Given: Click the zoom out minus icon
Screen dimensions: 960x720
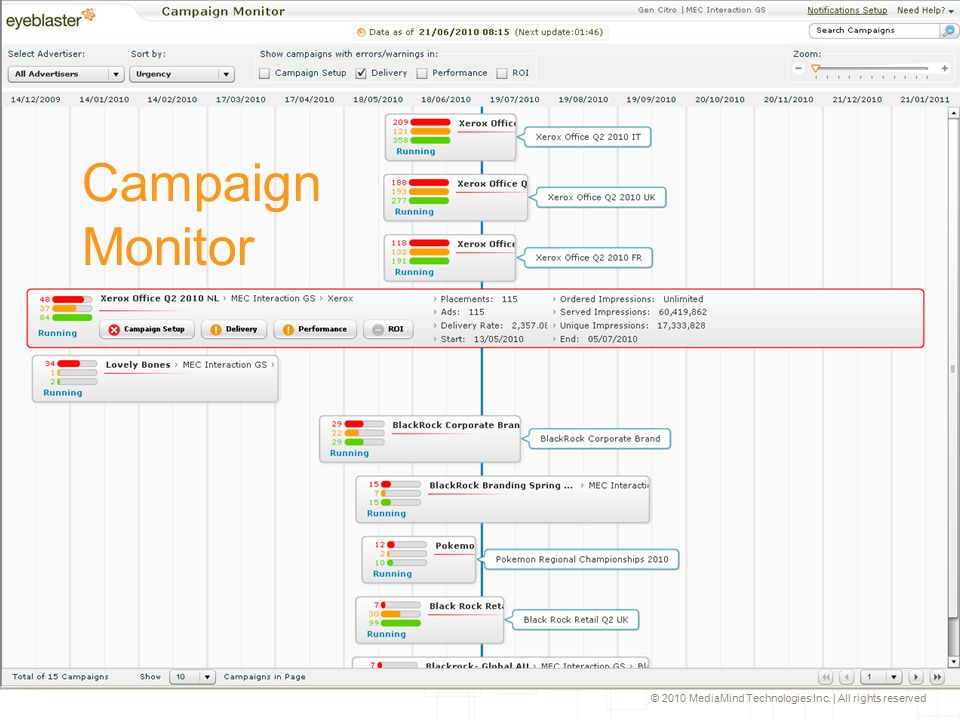Looking at the screenshot, I should [798, 69].
